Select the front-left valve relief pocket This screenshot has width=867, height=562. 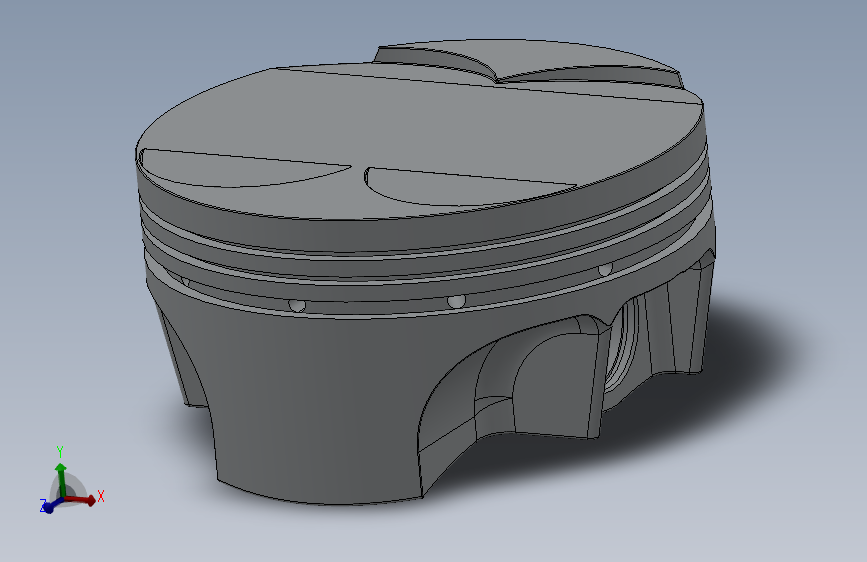[x=238, y=169]
